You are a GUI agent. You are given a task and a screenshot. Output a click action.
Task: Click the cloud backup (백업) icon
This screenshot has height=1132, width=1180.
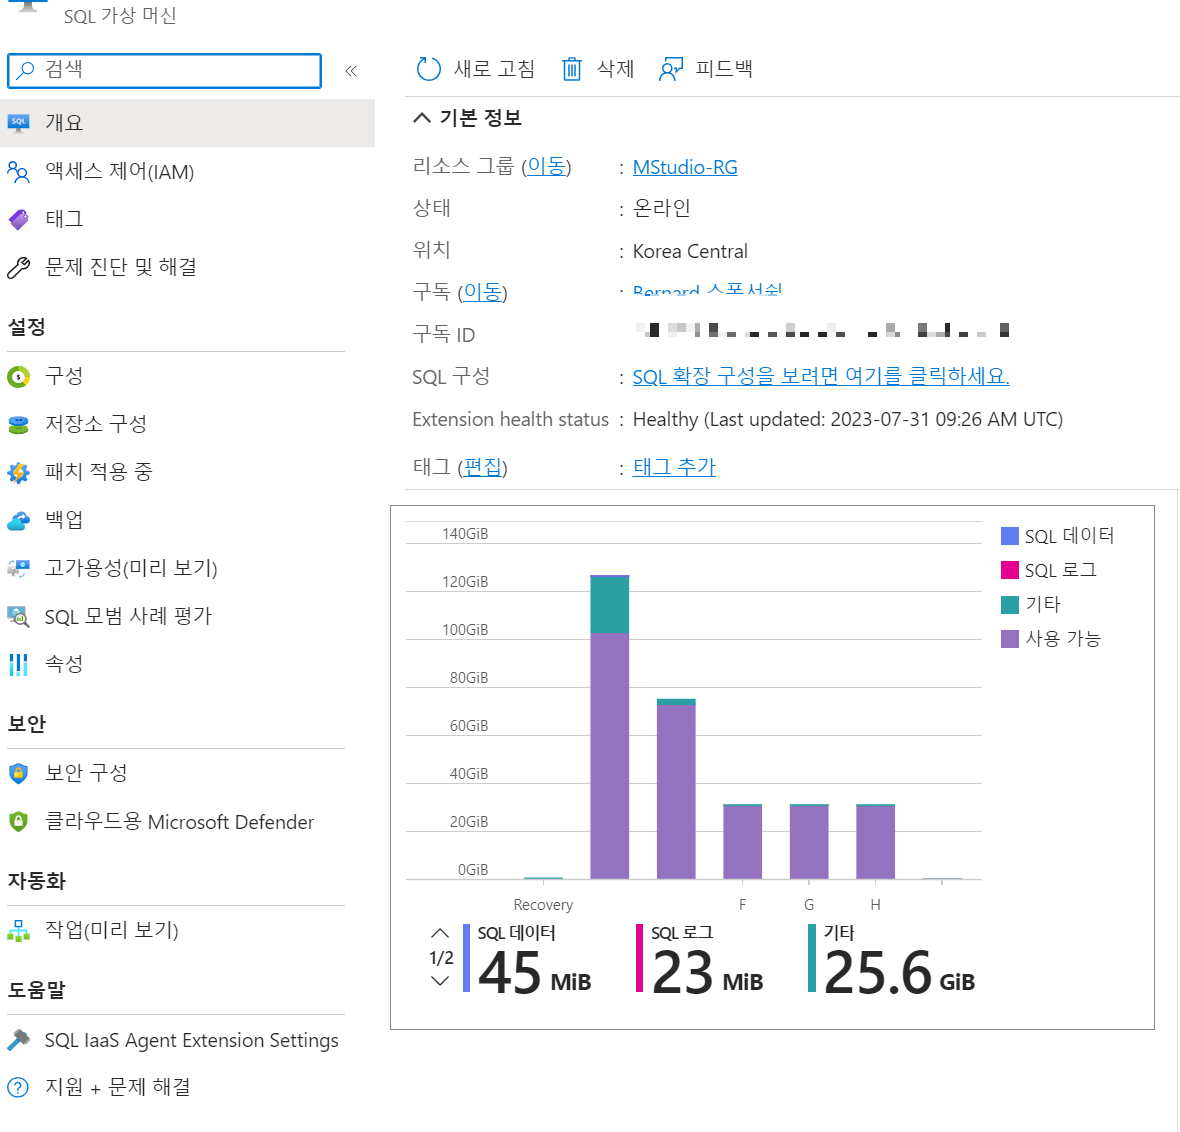pos(19,520)
